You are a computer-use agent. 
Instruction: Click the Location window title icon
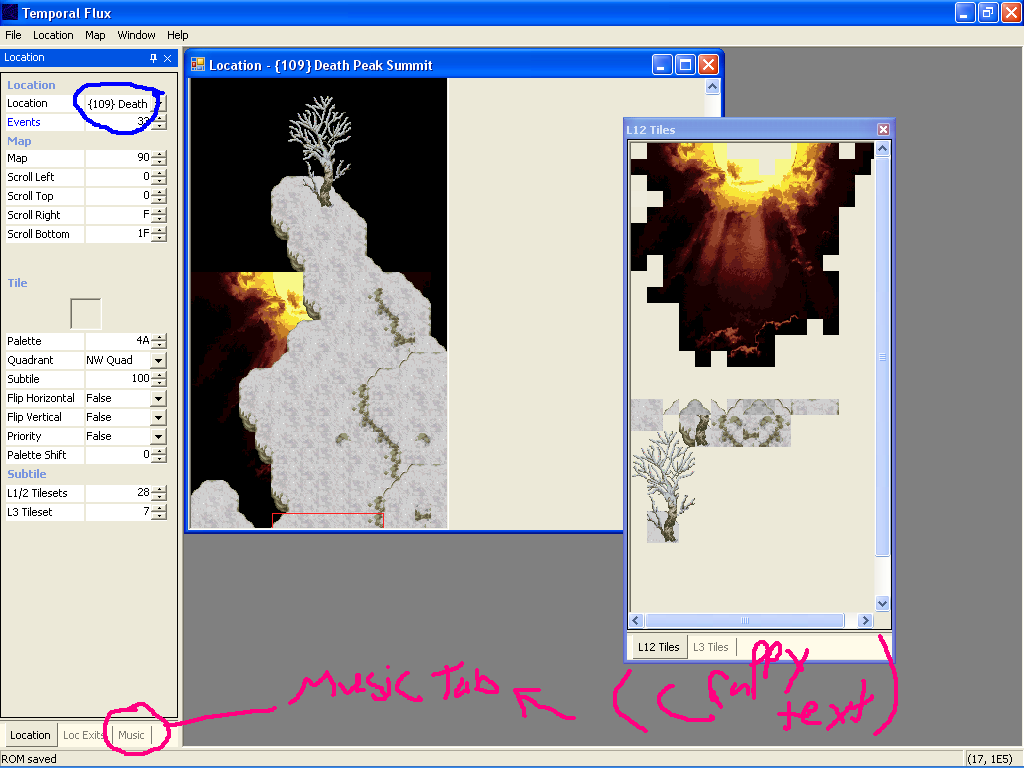point(198,65)
